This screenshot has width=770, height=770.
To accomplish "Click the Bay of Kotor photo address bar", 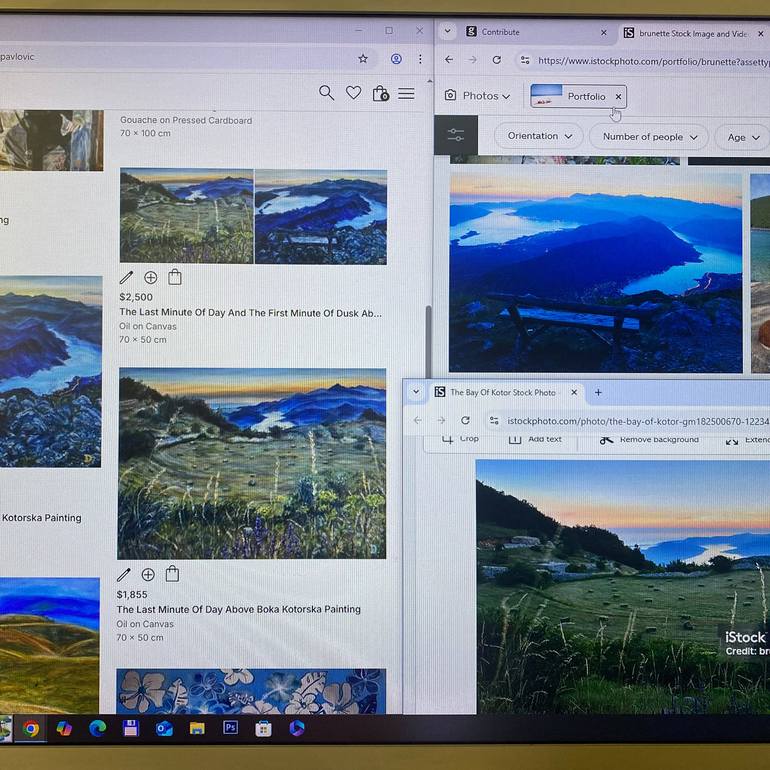I will (637, 421).
